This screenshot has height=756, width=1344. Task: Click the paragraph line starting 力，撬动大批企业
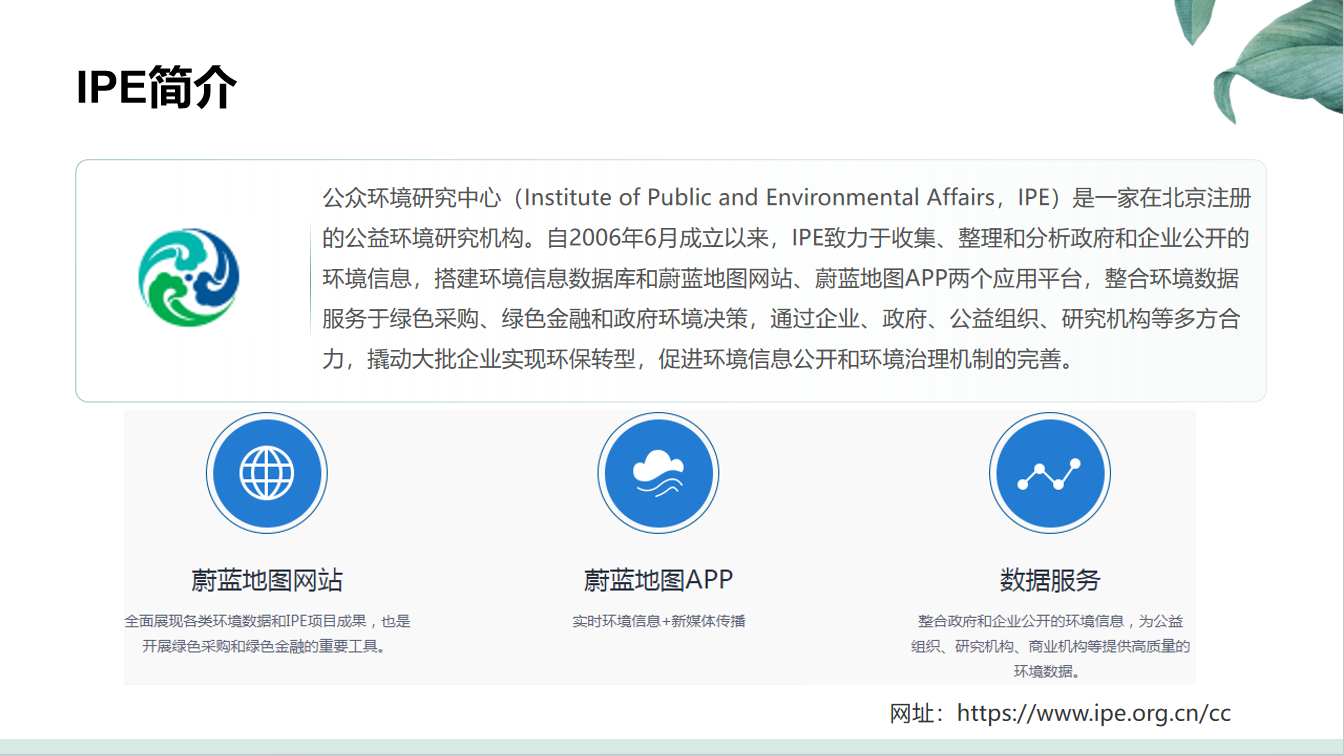(x=701, y=358)
